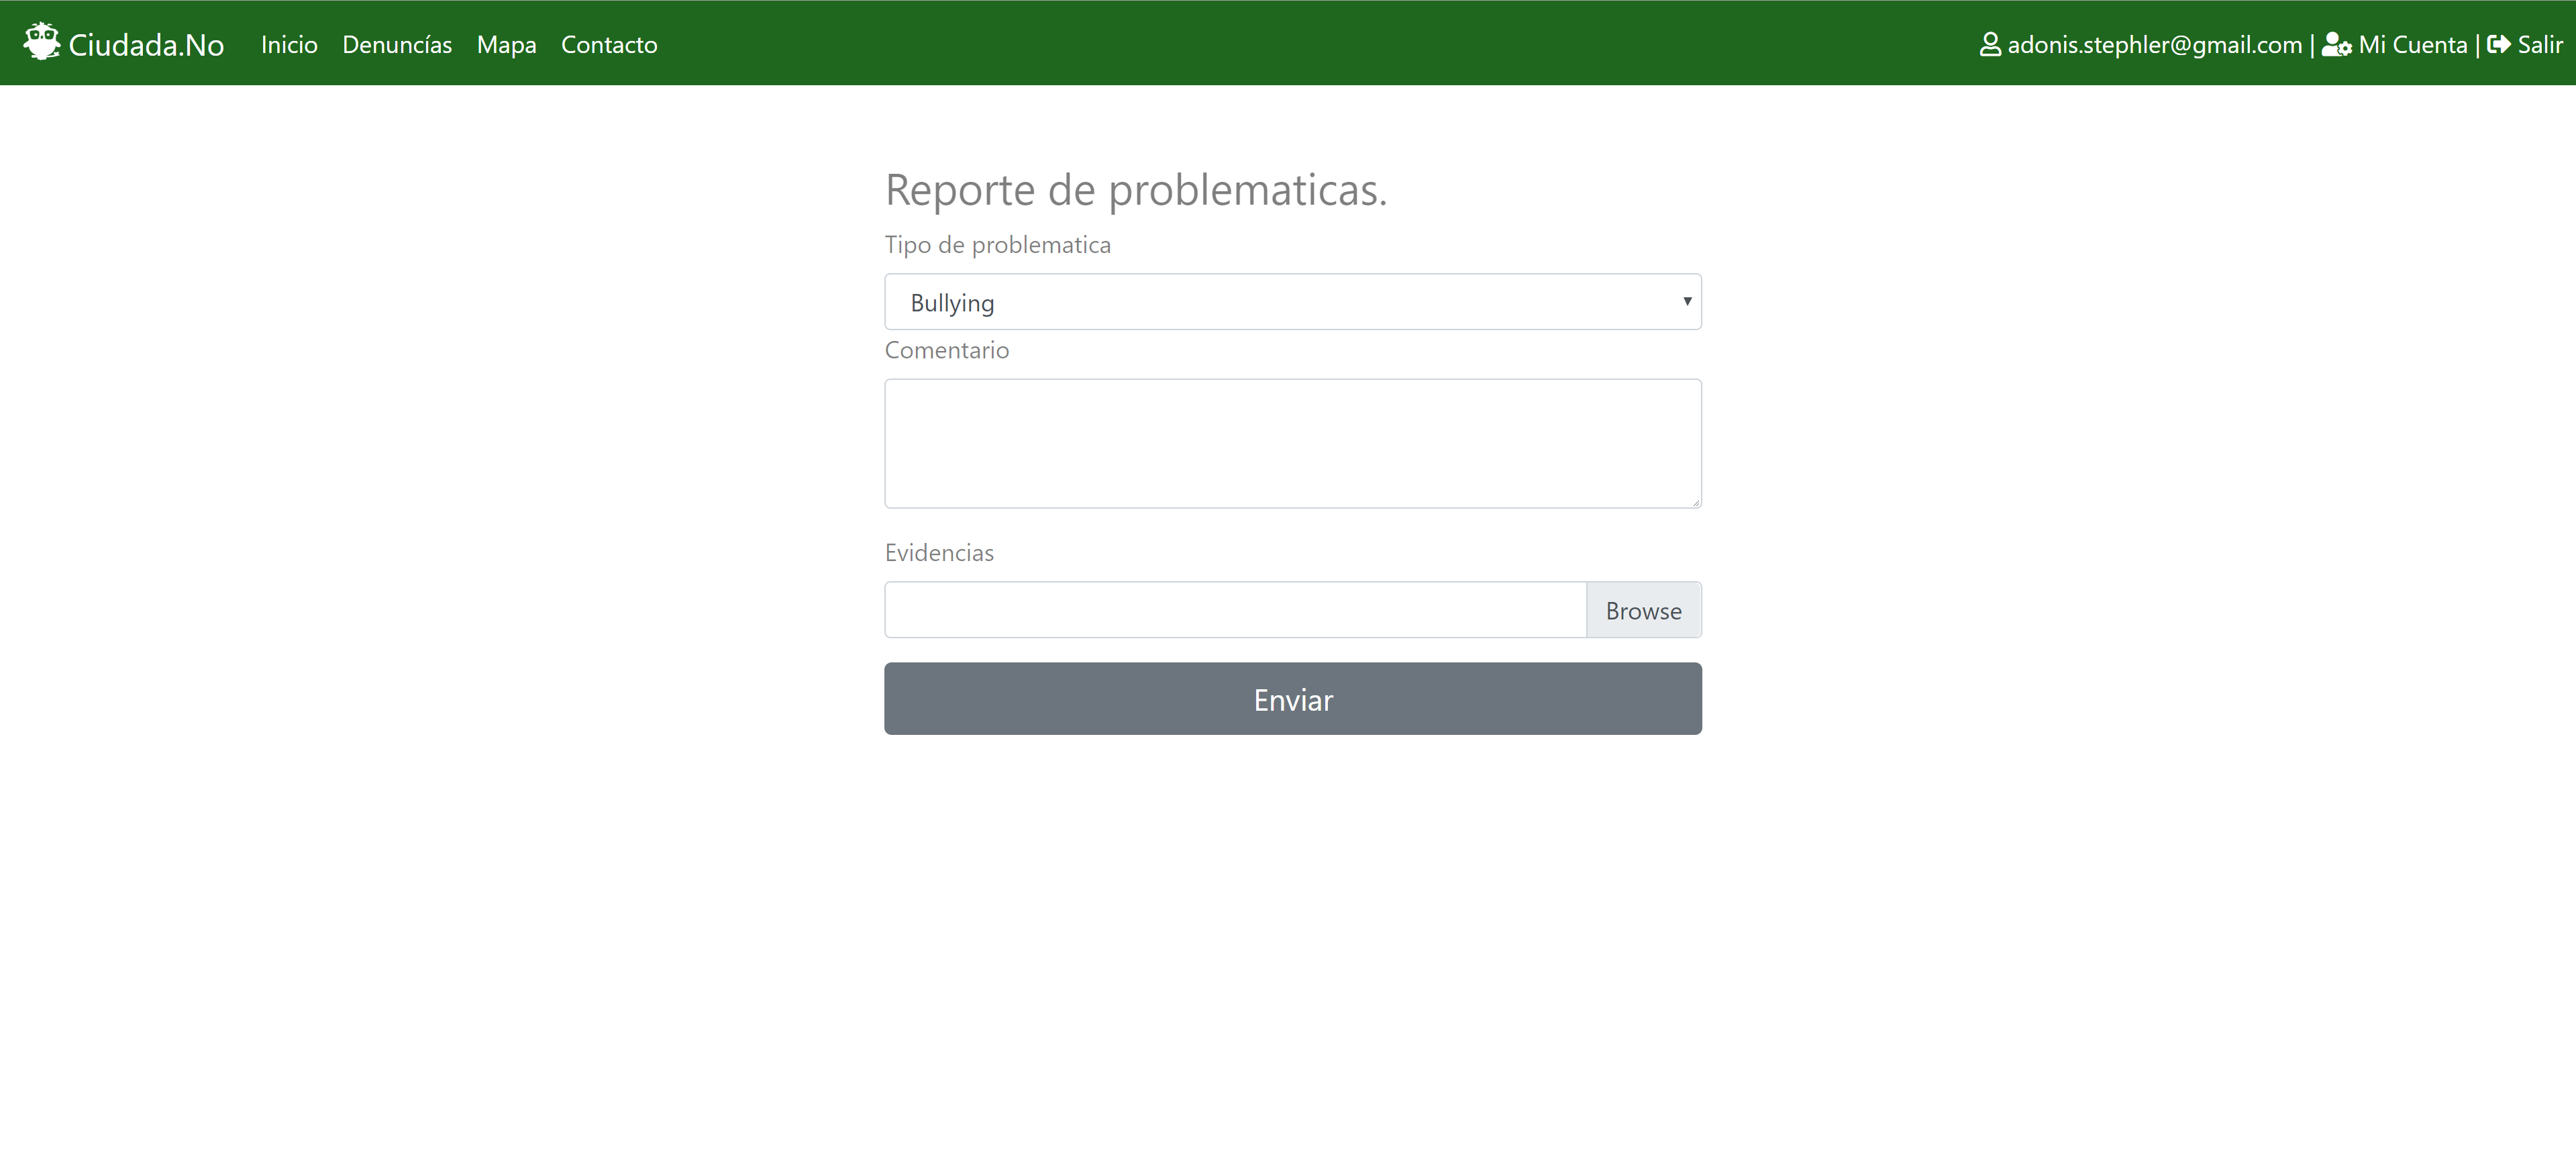
Task: Click the owl logo icon
Action: pos(41,42)
